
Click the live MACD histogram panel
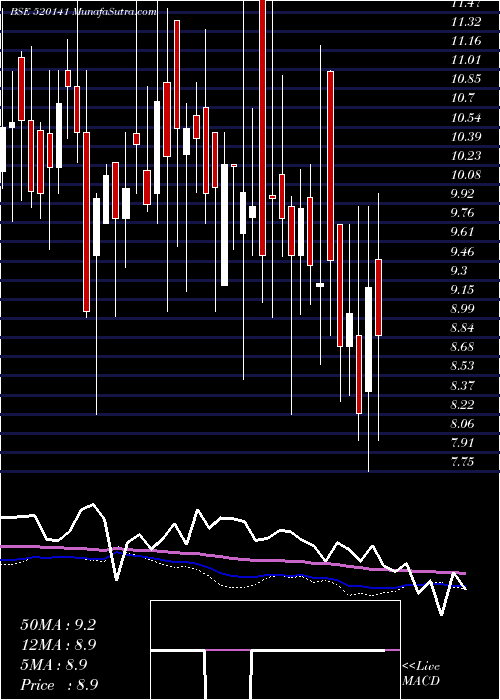coord(275,650)
